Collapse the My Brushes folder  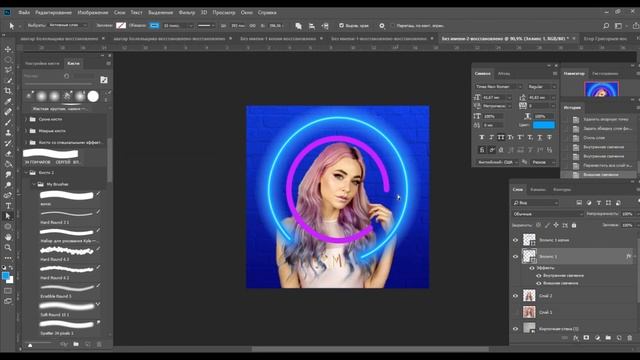pyautogui.click(x=34, y=184)
